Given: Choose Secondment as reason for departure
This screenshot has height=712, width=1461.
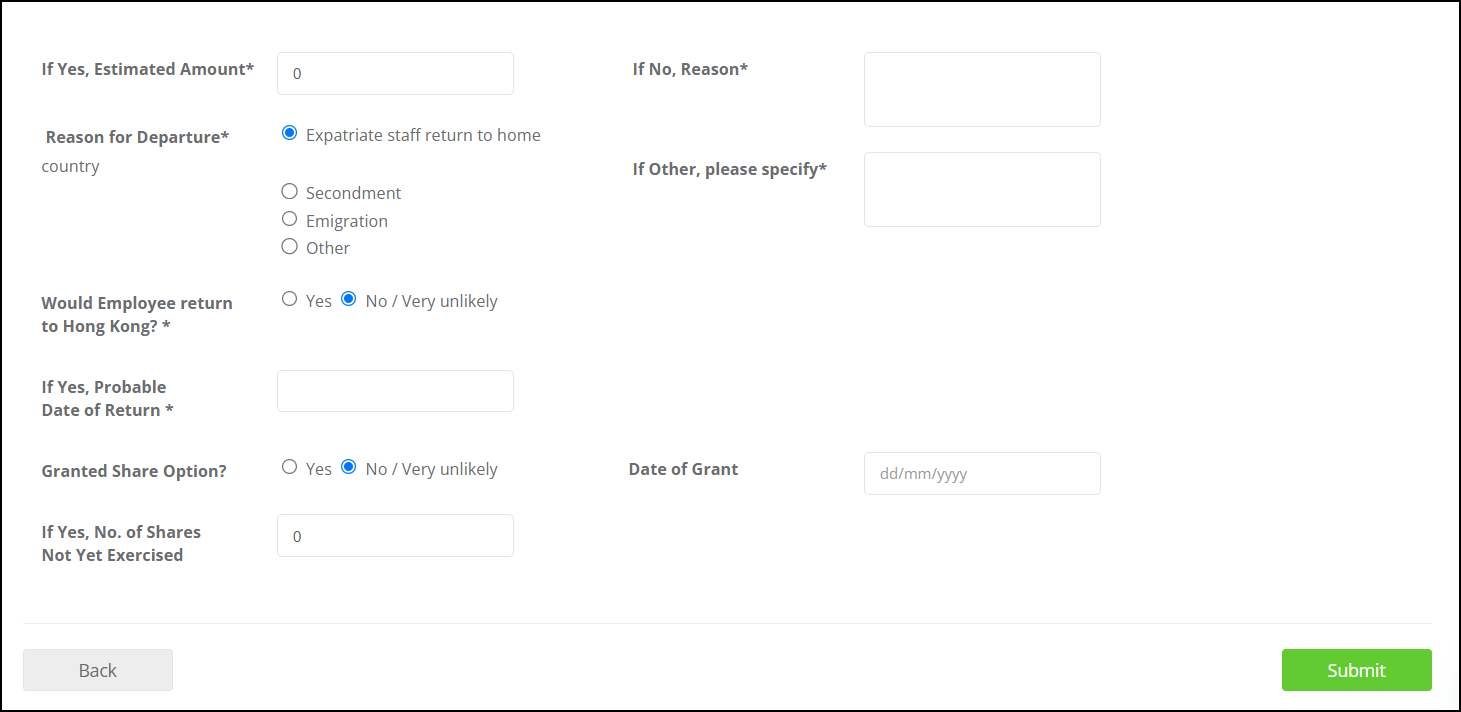Looking at the screenshot, I should coord(290,191).
